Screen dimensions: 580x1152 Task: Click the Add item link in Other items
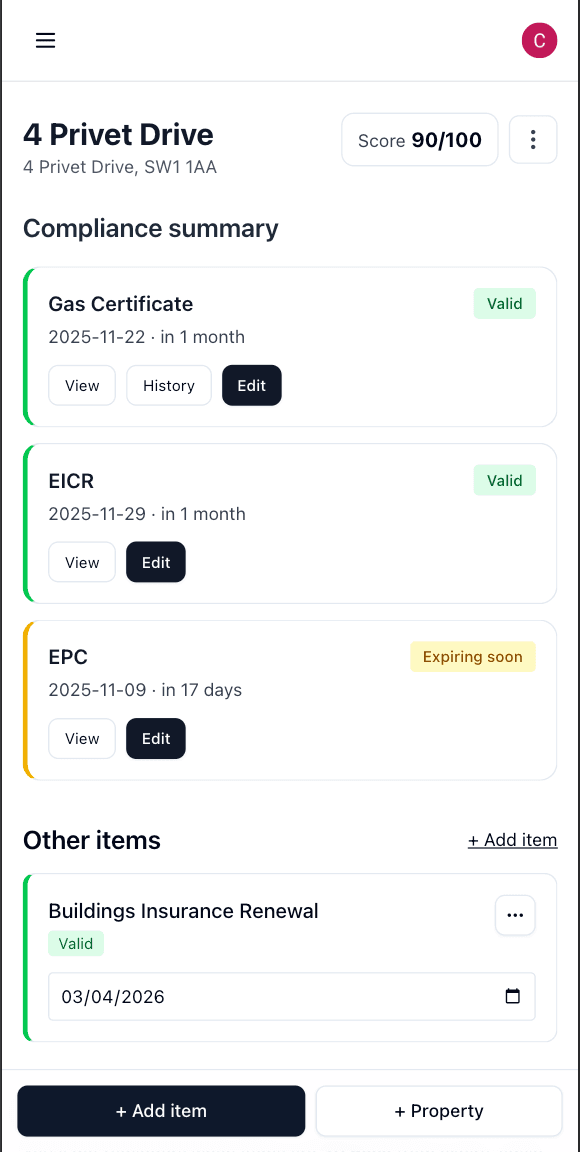click(x=512, y=840)
